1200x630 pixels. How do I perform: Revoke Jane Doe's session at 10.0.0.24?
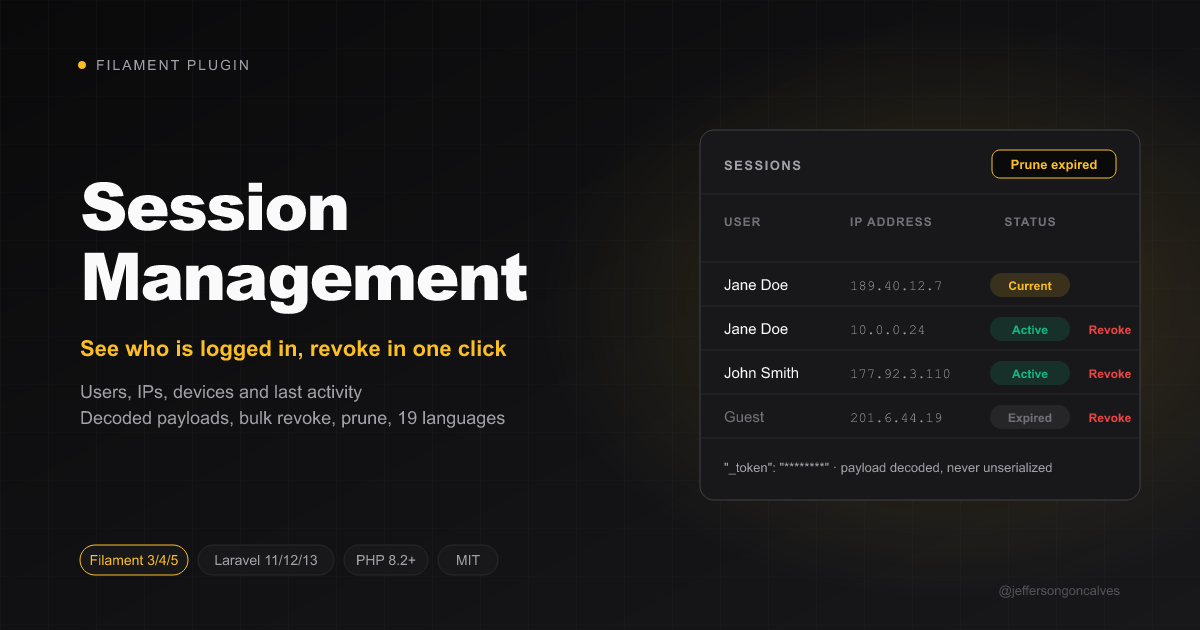pos(1109,330)
